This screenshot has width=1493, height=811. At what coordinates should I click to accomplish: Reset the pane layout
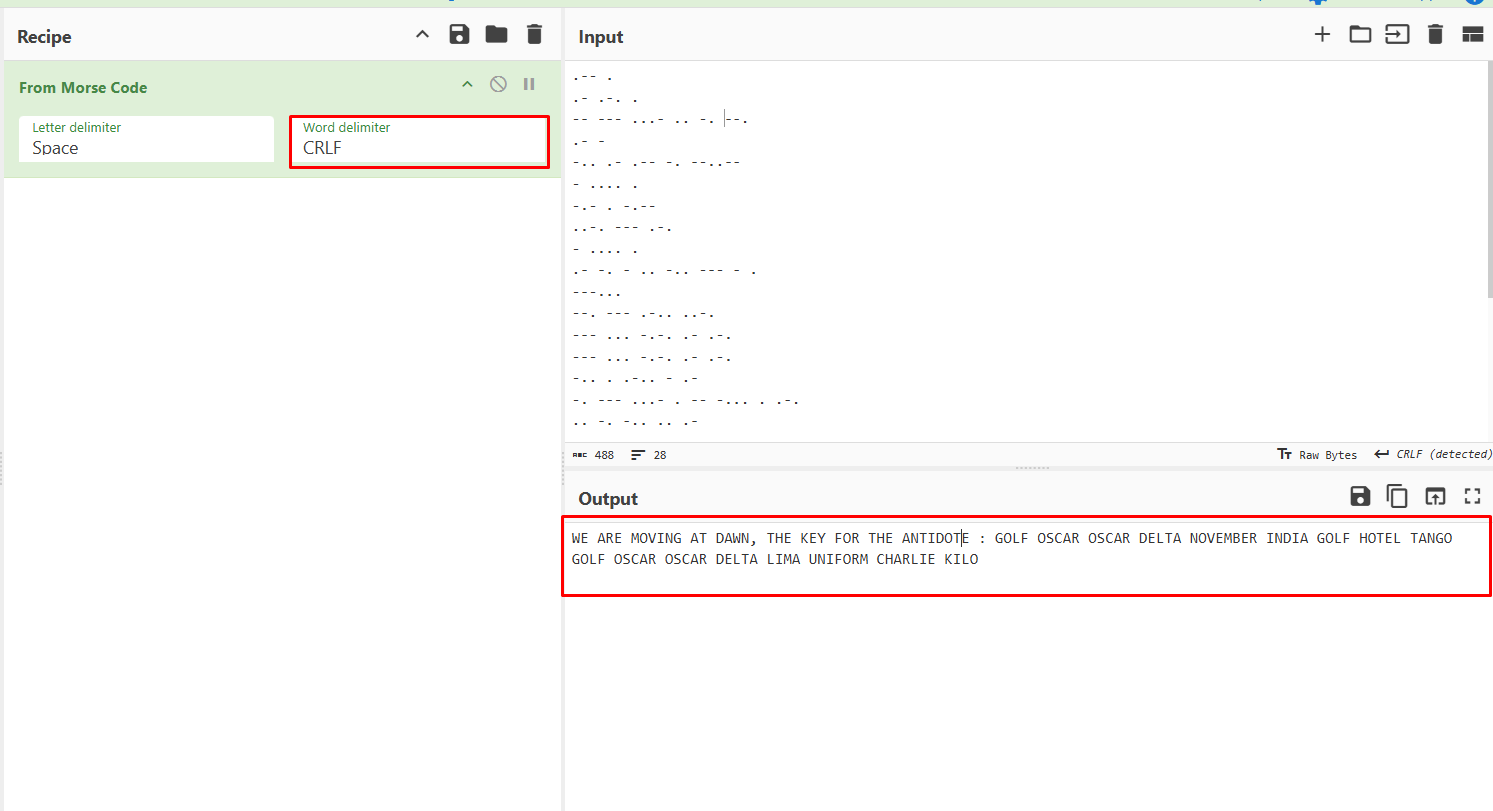1472,35
